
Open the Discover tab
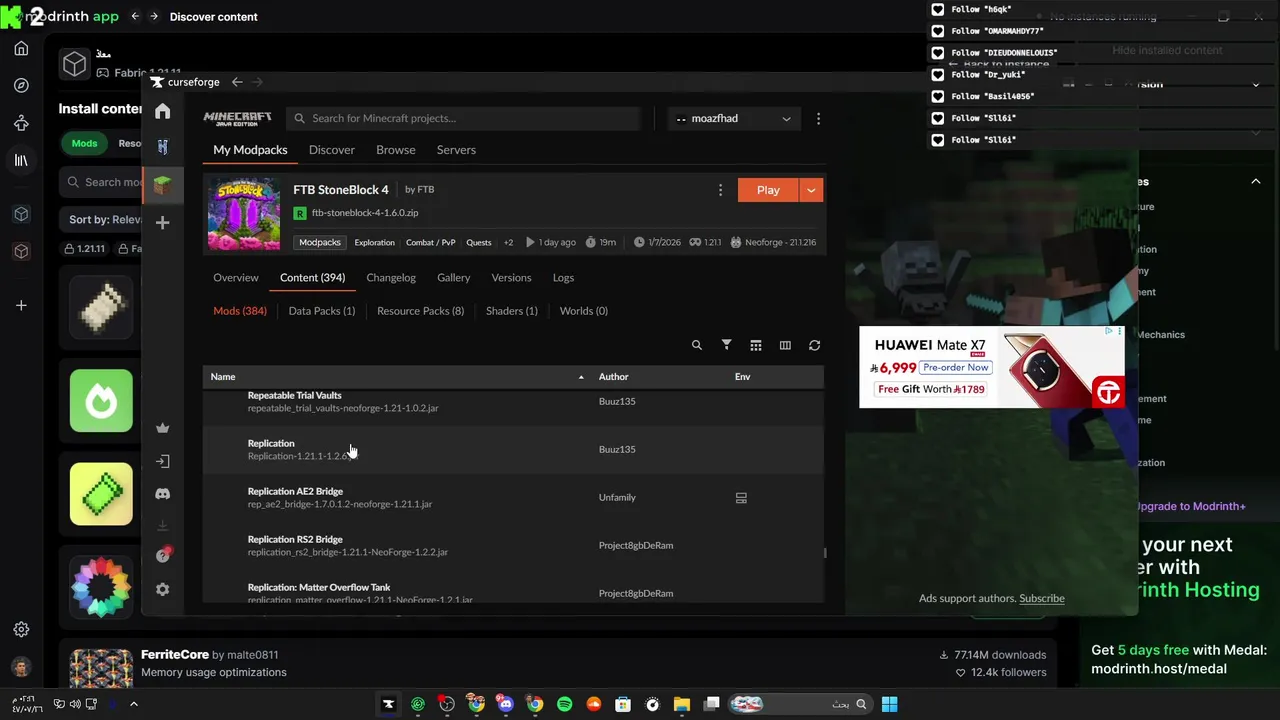332,150
